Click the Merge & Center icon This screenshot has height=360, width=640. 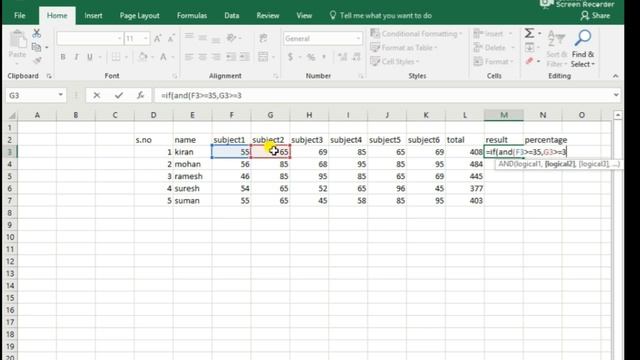(x=263, y=57)
